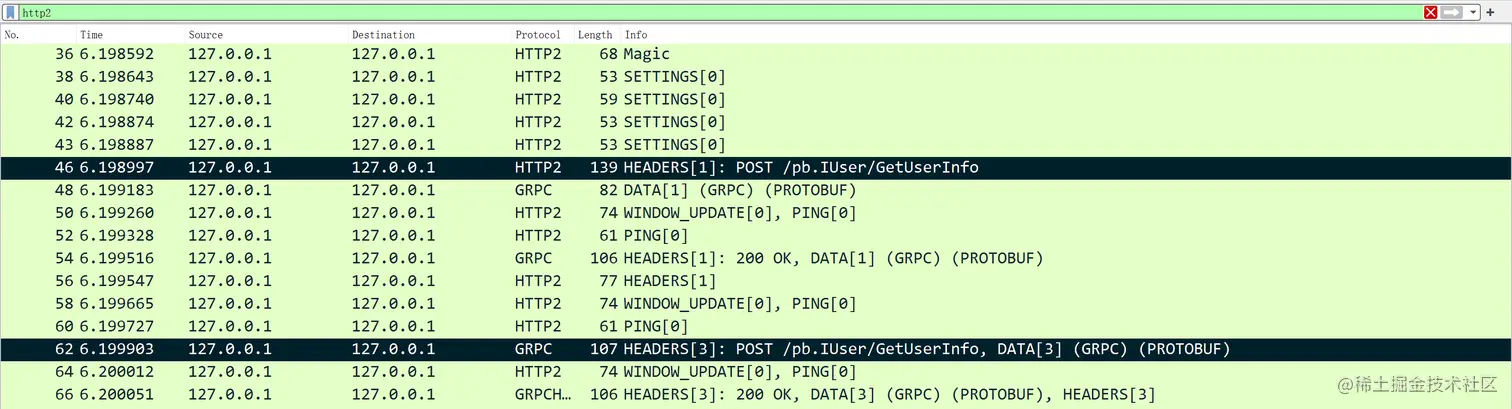Image resolution: width=1512 pixels, height=409 pixels.
Task: Click GRPC protocol cell of packet 48
Action: point(533,190)
